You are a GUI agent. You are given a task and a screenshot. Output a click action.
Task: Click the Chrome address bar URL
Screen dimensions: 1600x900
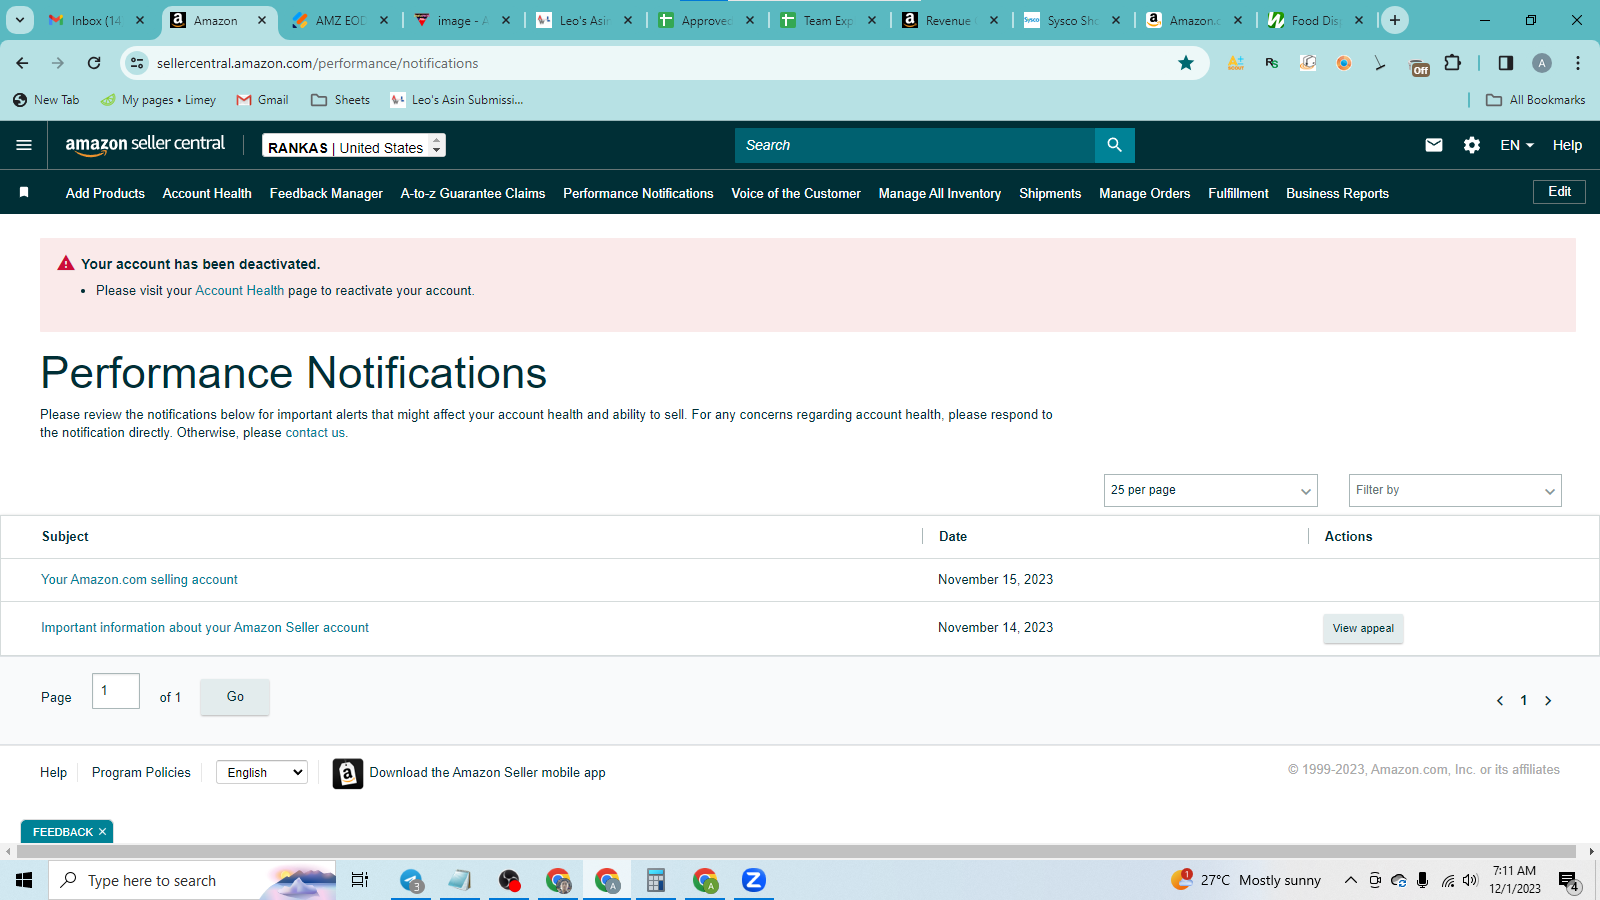(x=317, y=63)
